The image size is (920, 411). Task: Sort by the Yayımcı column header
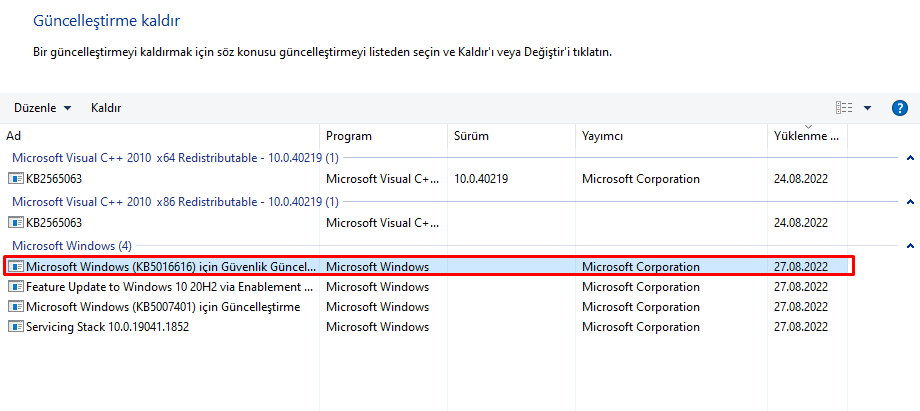click(672, 136)
